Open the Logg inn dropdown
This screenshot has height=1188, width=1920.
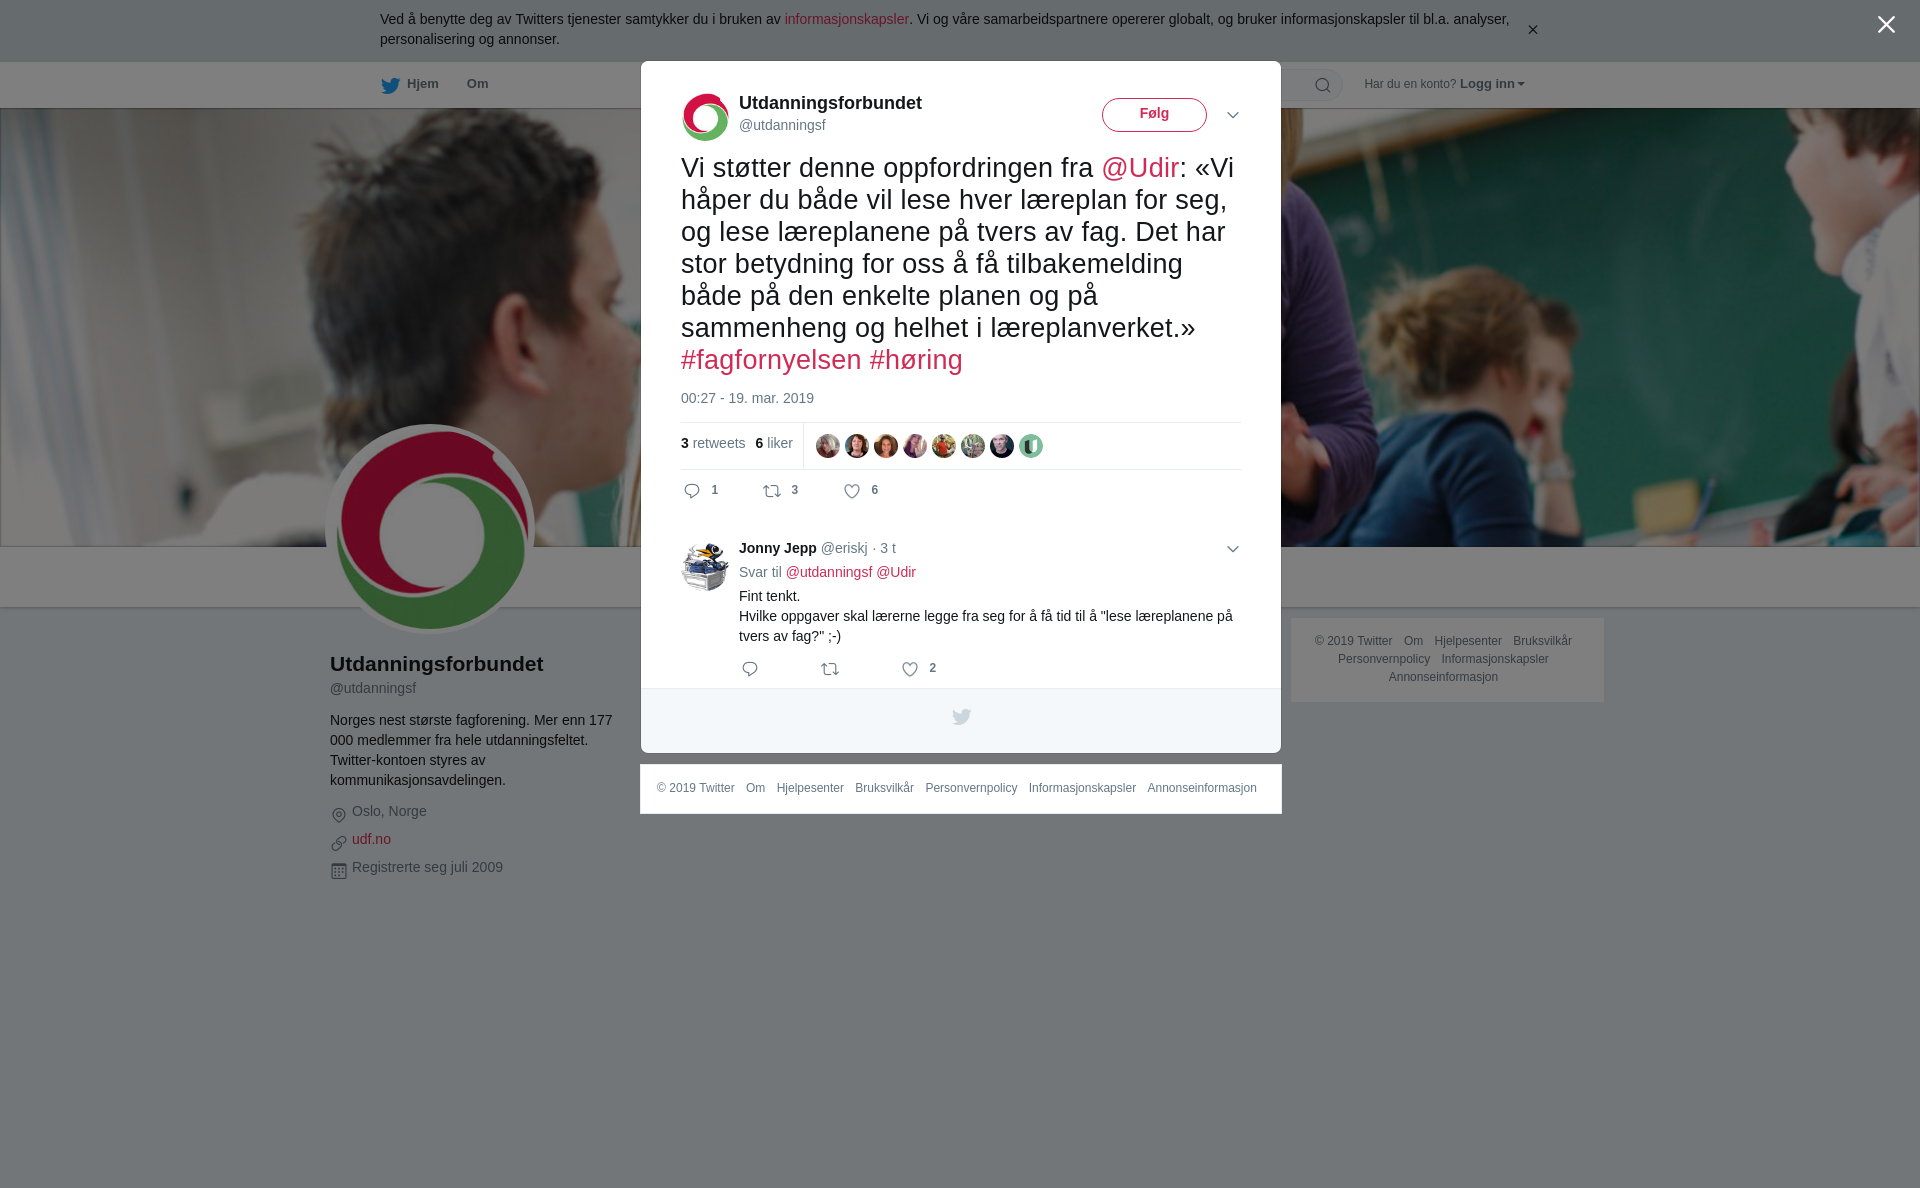(x=1492, y=84)
